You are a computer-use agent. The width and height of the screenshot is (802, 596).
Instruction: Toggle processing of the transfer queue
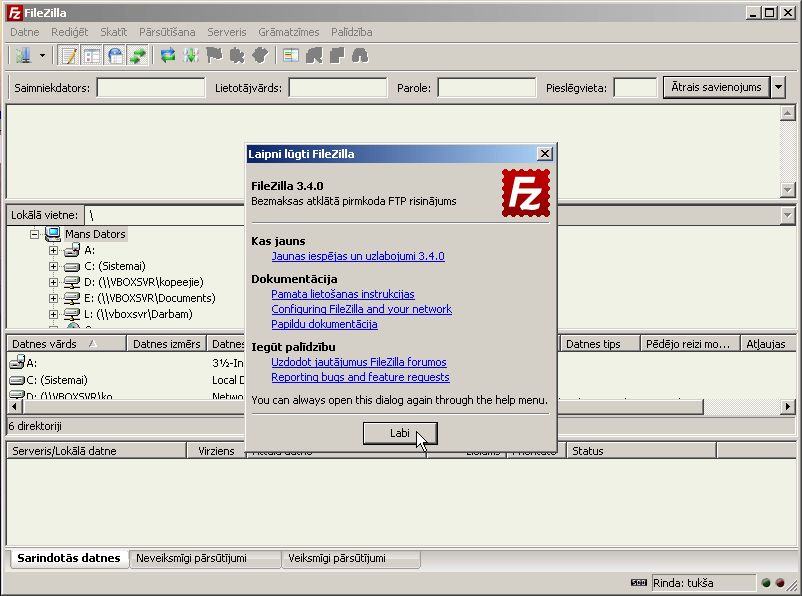[191, 55]
